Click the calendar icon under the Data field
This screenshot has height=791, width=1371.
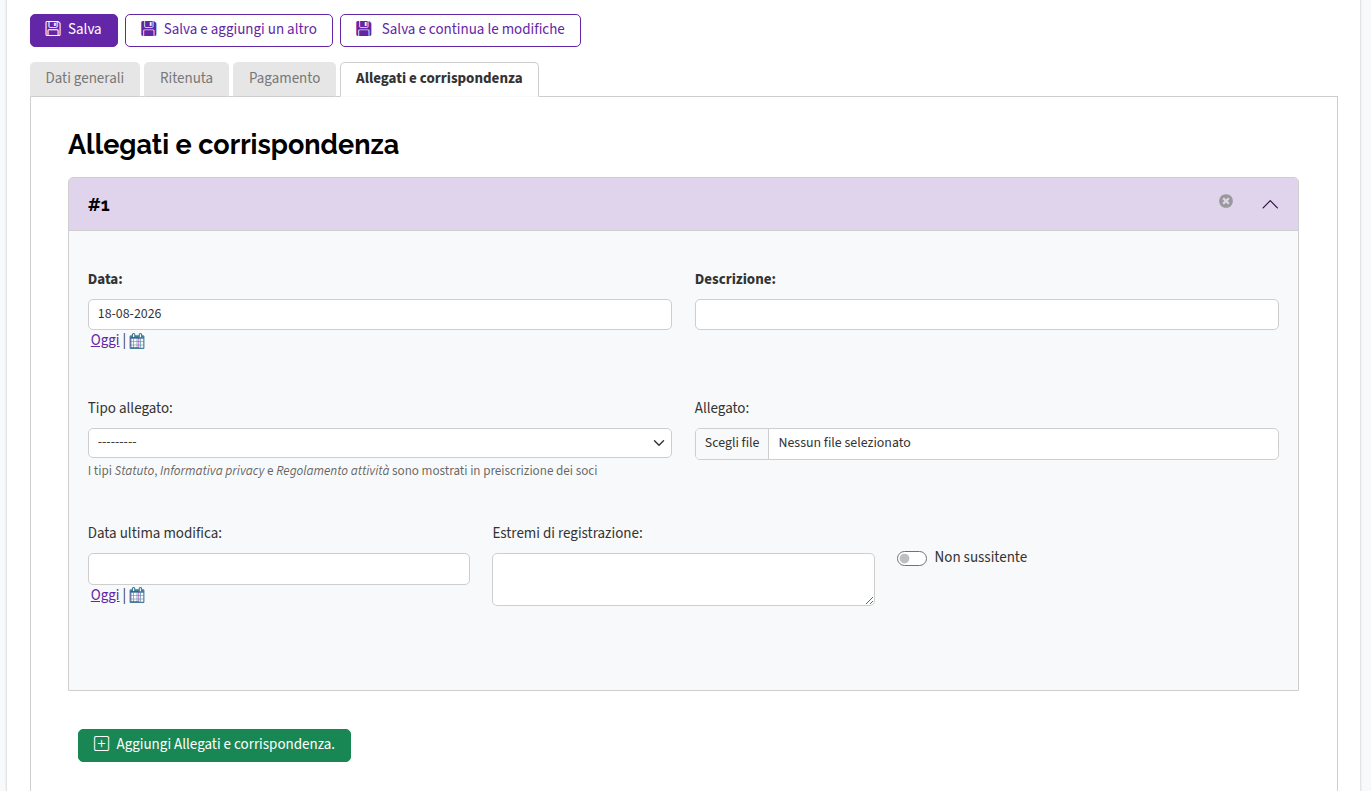tap(137, 341)
